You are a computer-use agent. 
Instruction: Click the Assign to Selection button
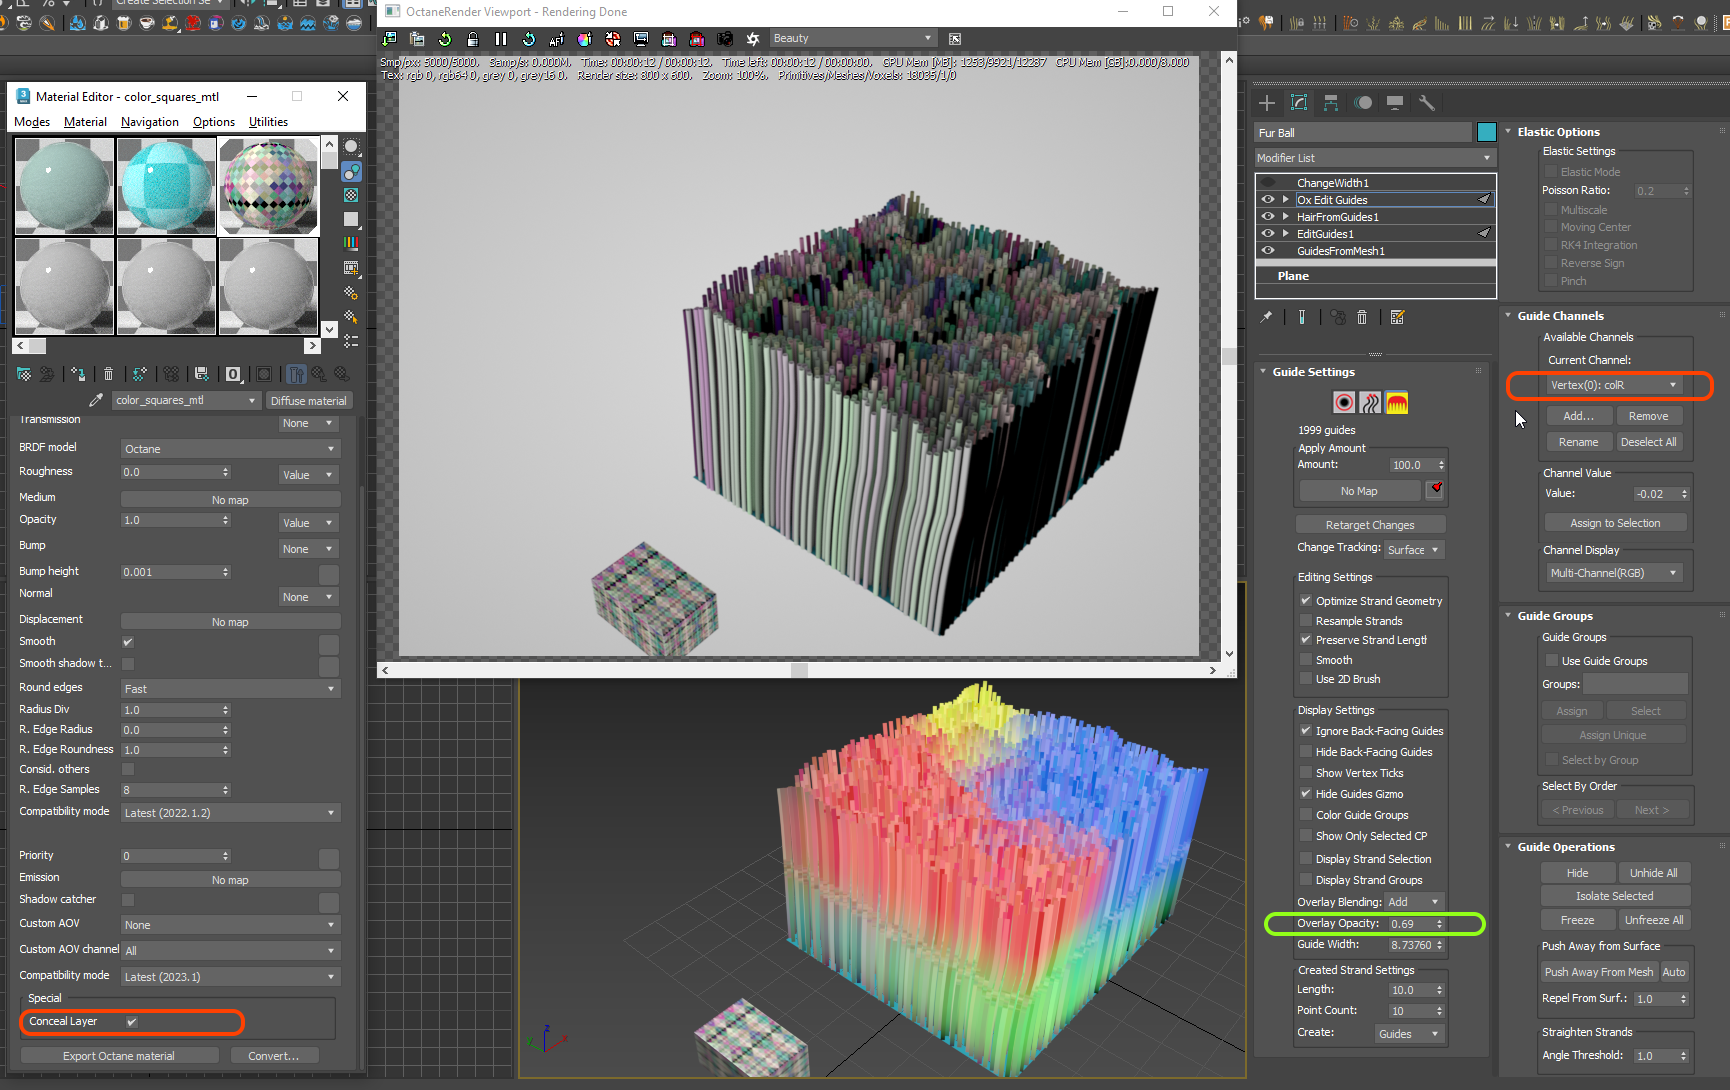click(1614, 523)
